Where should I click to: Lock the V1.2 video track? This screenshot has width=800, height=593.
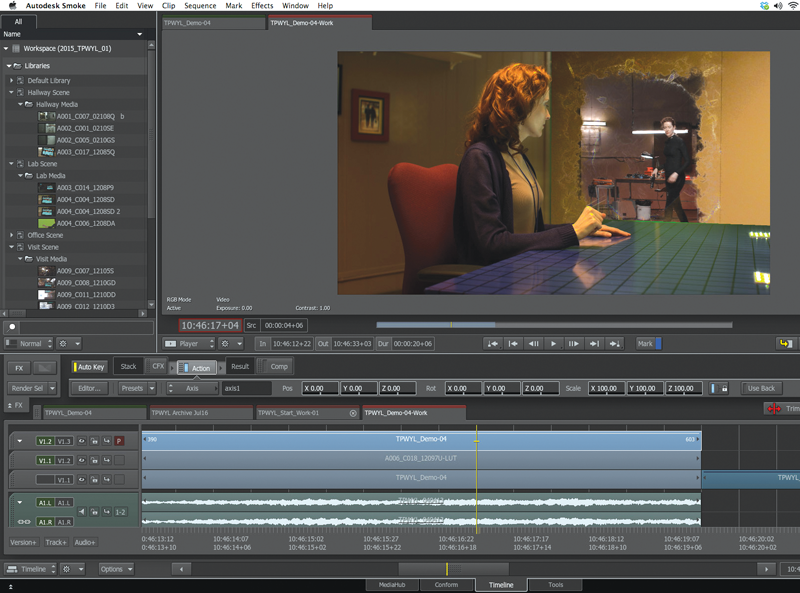point(94,441)
